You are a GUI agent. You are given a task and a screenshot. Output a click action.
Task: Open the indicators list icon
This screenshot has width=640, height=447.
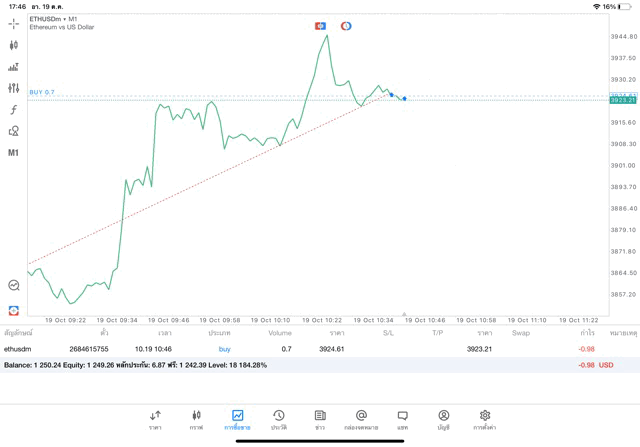click(x=13, y=67)
